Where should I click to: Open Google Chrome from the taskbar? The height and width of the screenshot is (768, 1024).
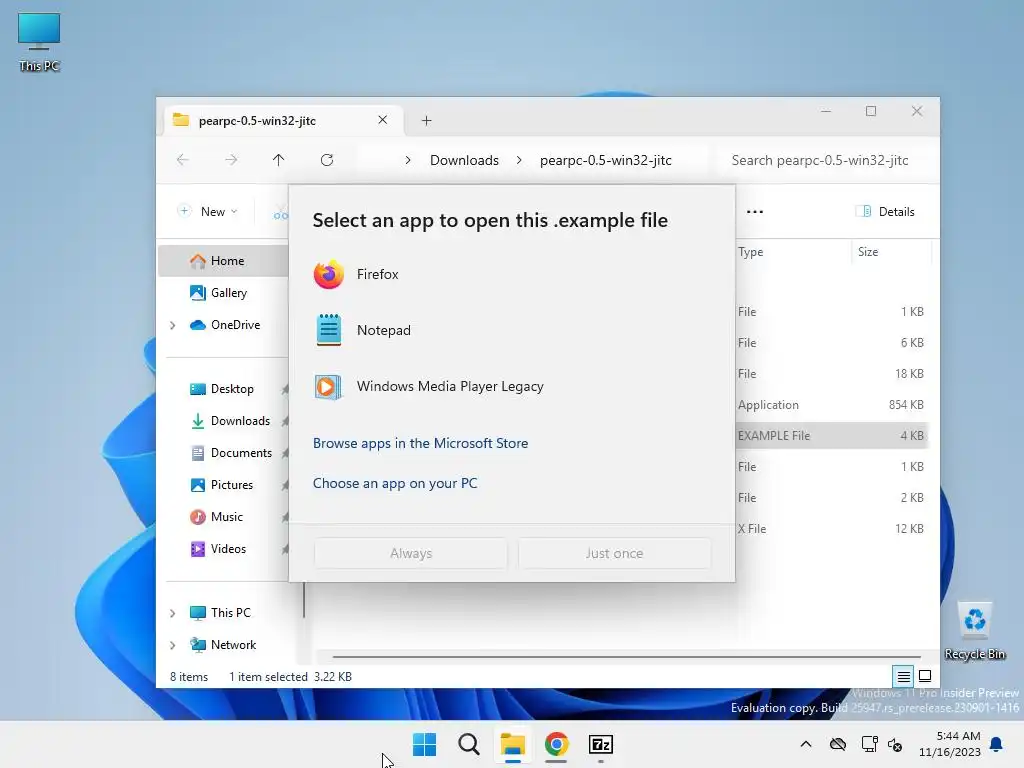point(556,744)
